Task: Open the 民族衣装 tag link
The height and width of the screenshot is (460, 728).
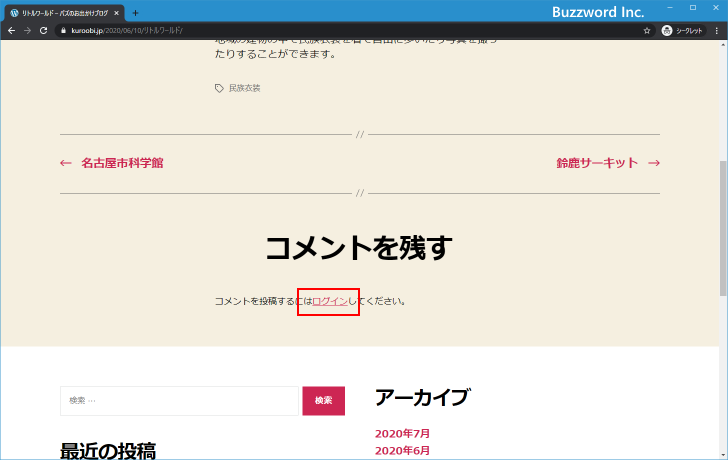Action: point(245,88)
